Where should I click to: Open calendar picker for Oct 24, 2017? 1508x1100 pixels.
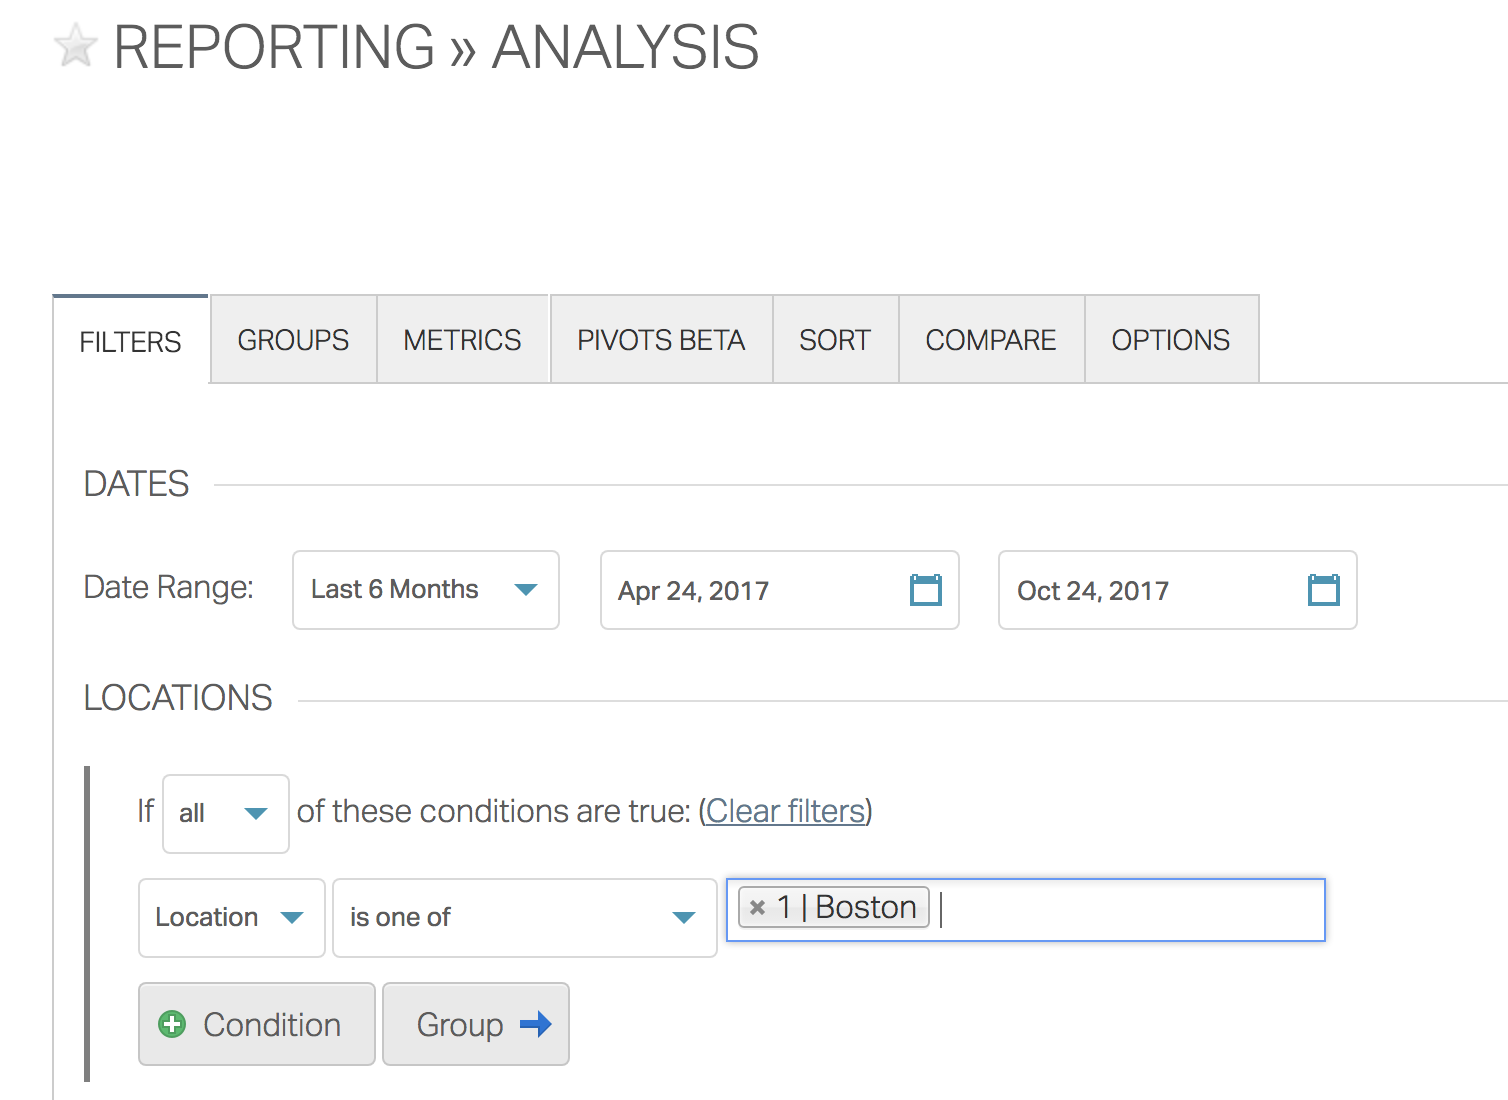click(x=1323, y=590)
